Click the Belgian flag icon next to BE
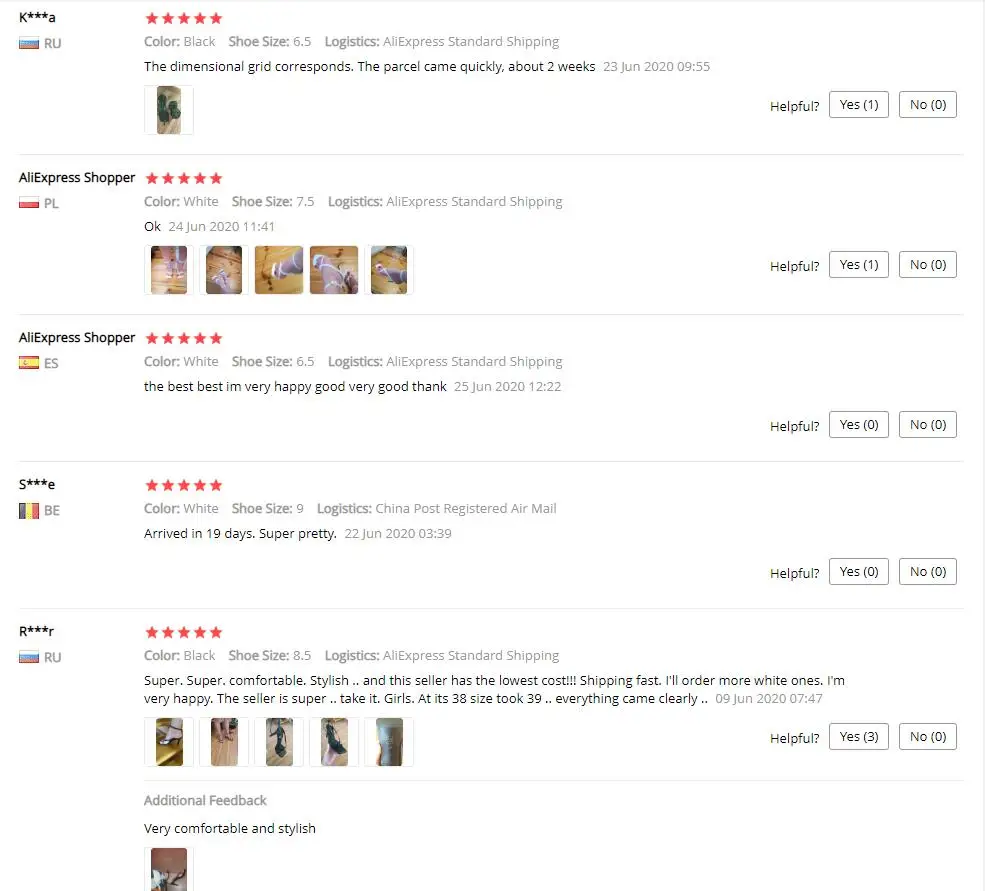 [x=29, y=511]
